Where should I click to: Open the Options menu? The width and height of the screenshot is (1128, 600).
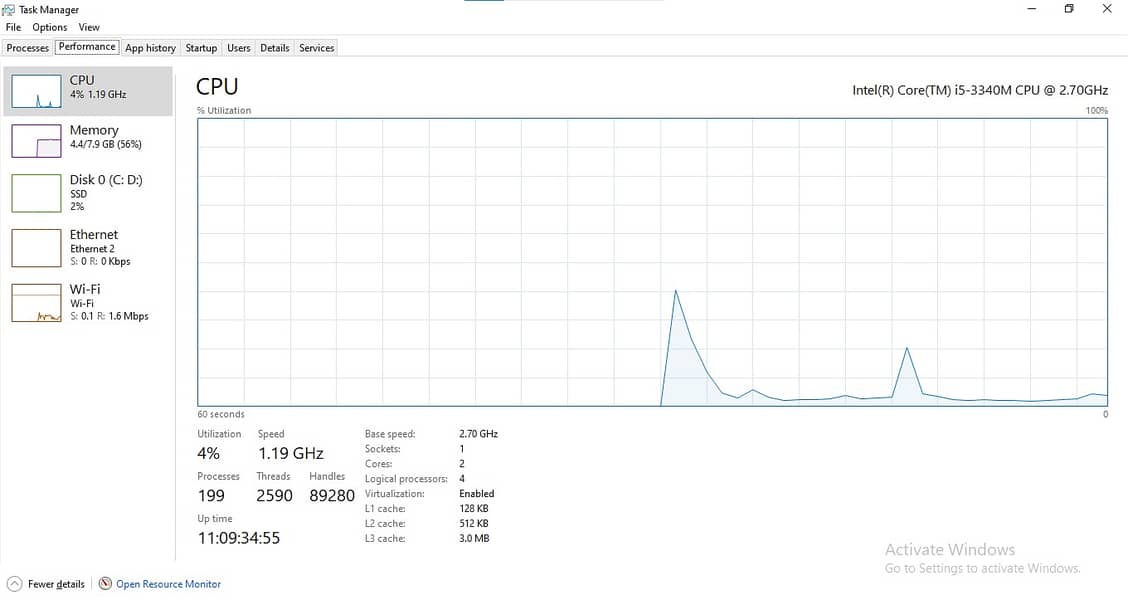point(50,27)
